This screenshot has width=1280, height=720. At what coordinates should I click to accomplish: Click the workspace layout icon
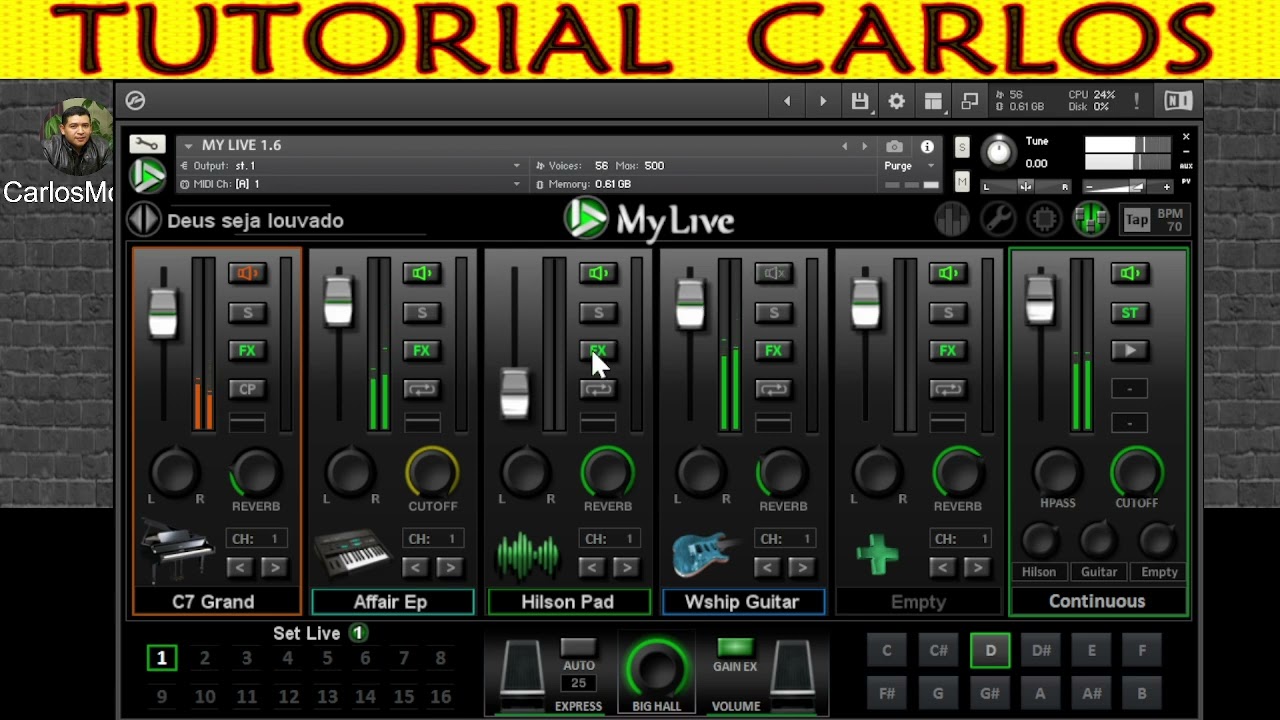(x=933, y=101)
